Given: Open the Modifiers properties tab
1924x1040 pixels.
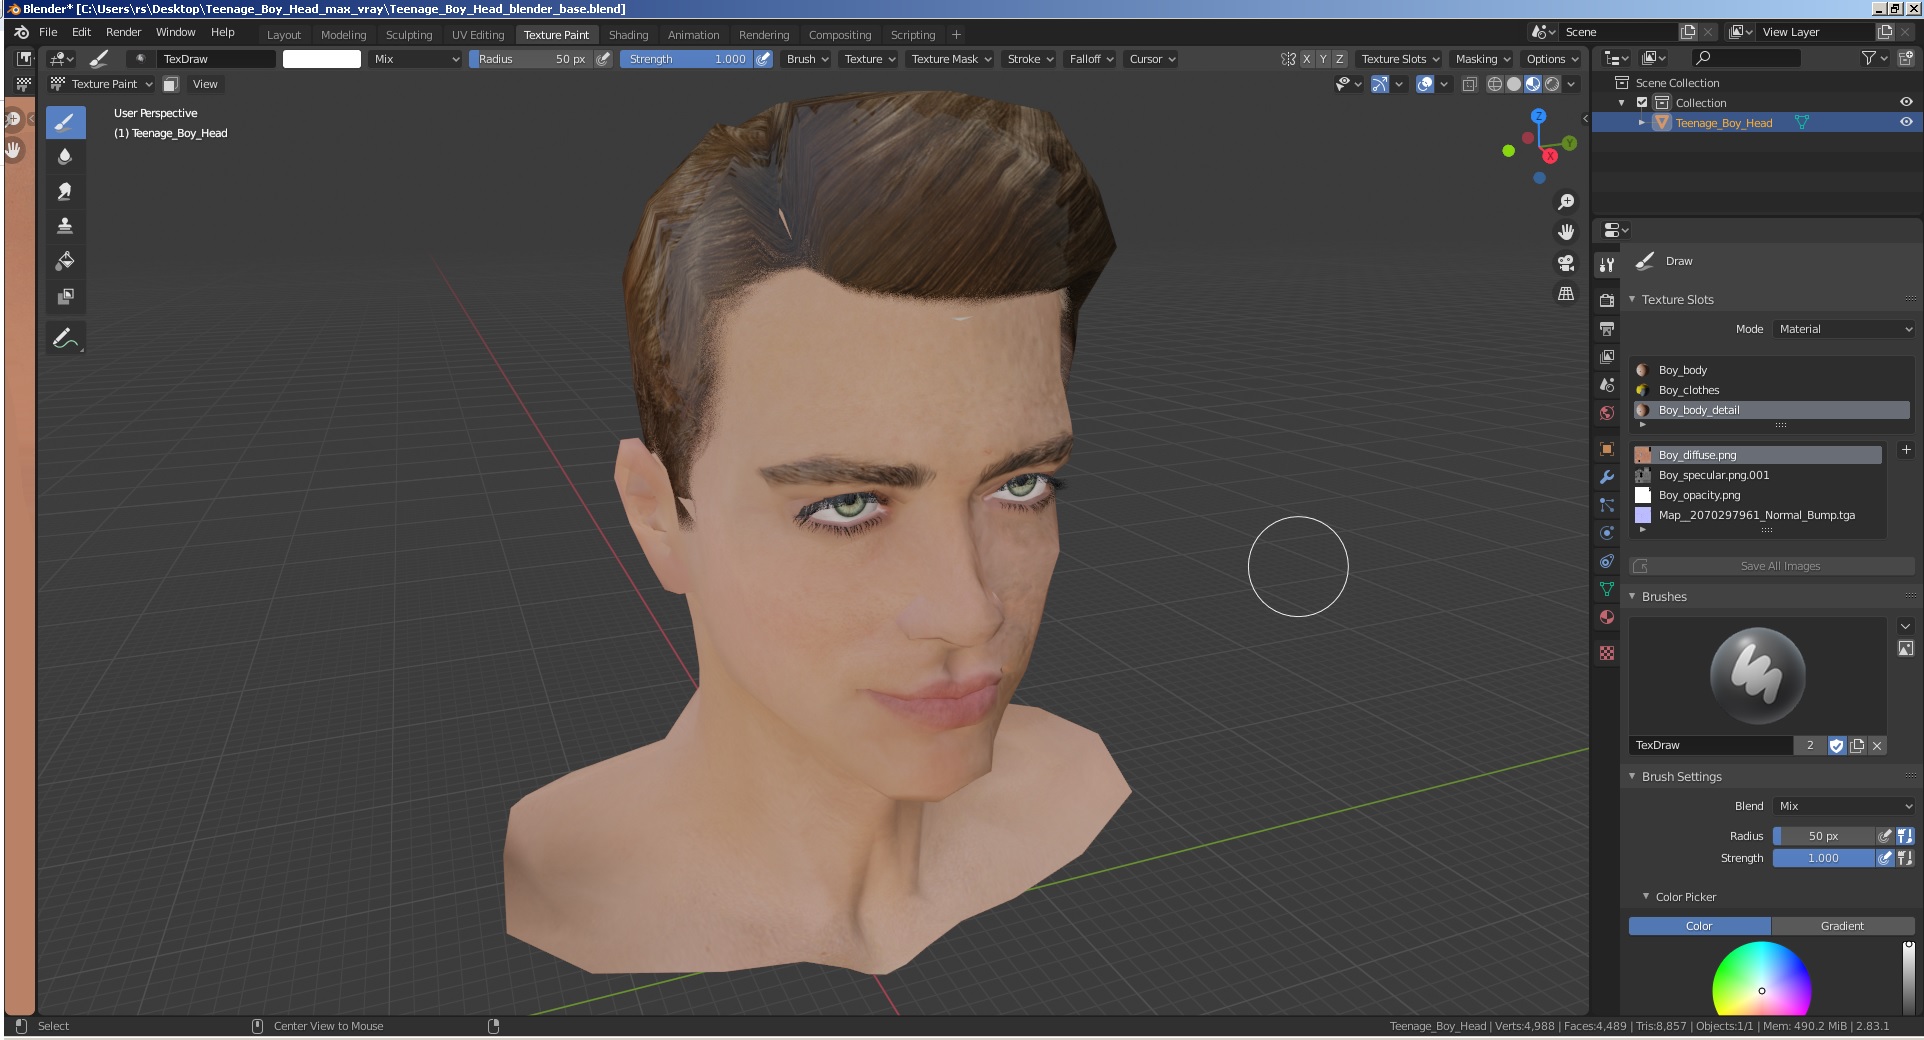Looking at the screenshot, I should (x=1607, y=477).
